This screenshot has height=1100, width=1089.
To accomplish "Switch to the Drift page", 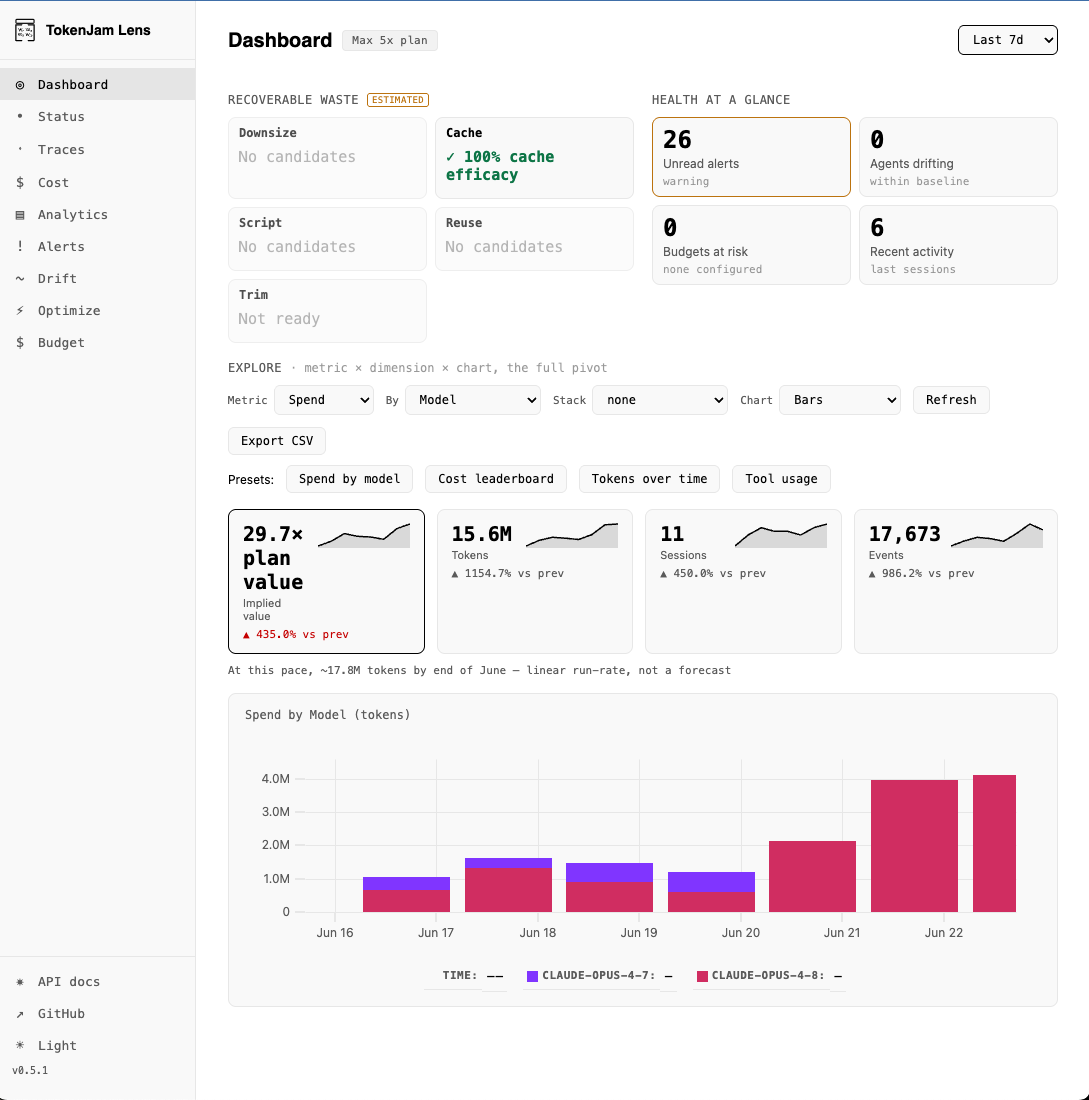I will point(98,279).
